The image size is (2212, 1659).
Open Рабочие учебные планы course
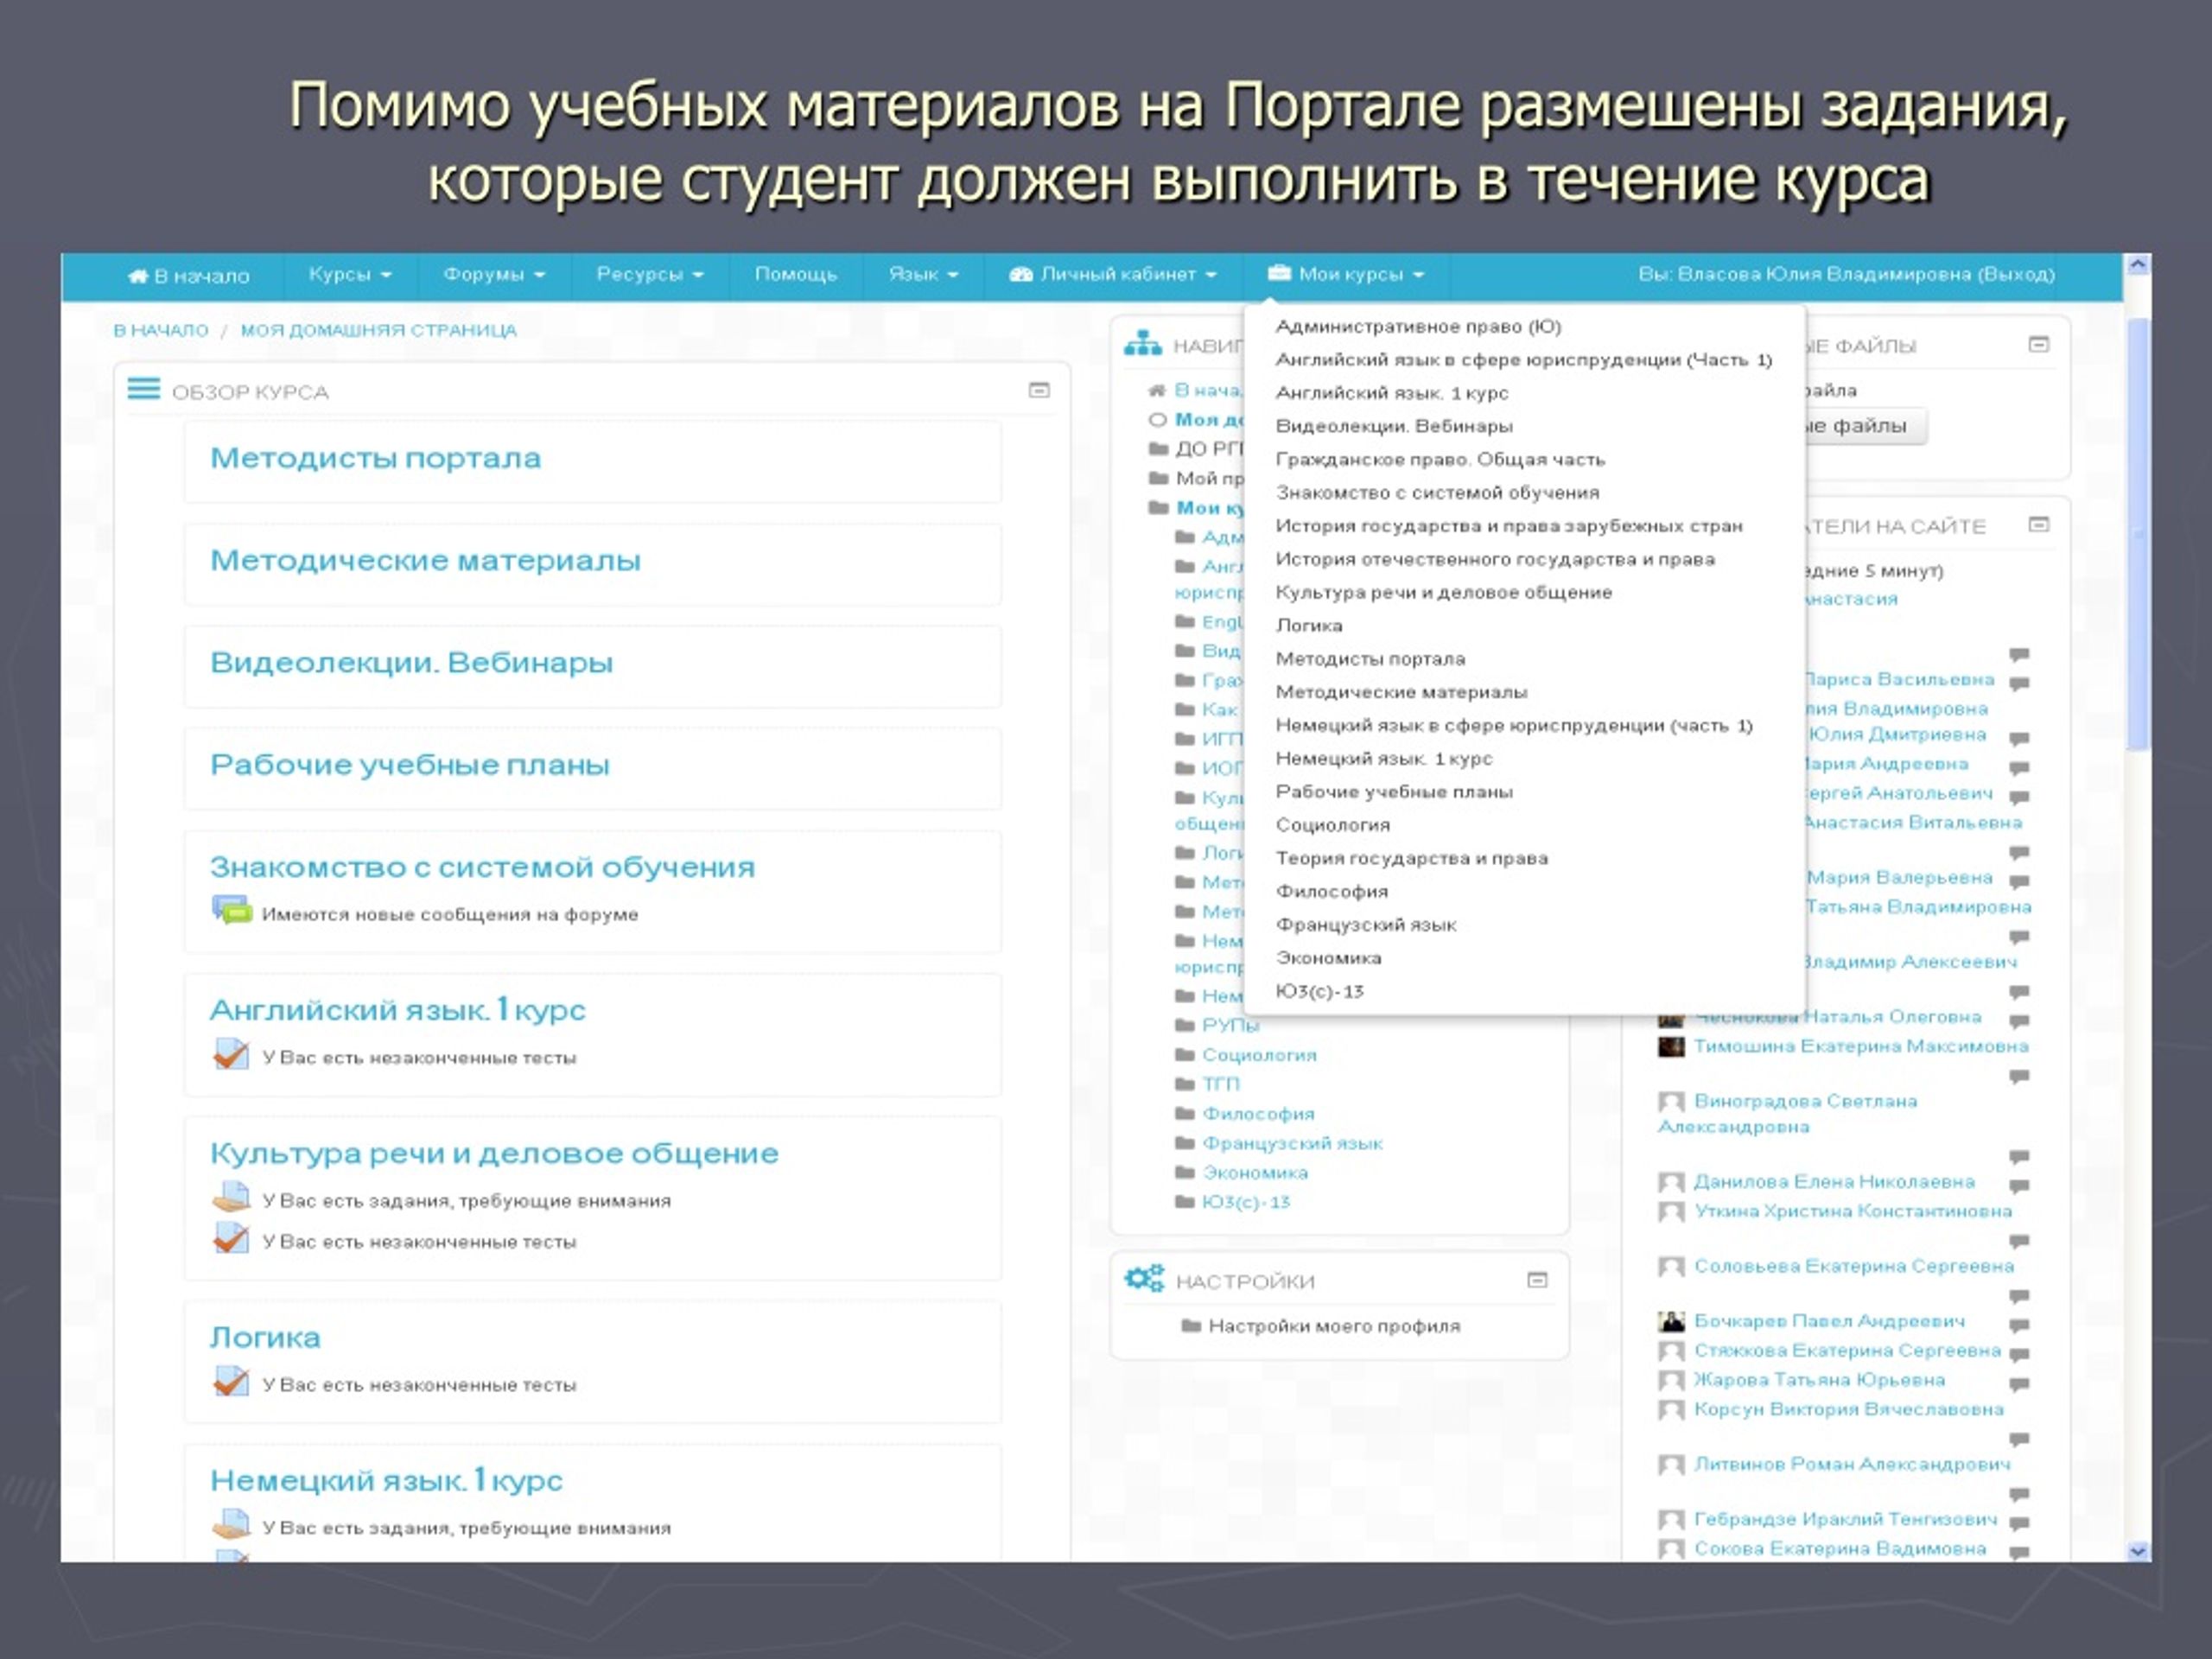[x=409, y=765]
